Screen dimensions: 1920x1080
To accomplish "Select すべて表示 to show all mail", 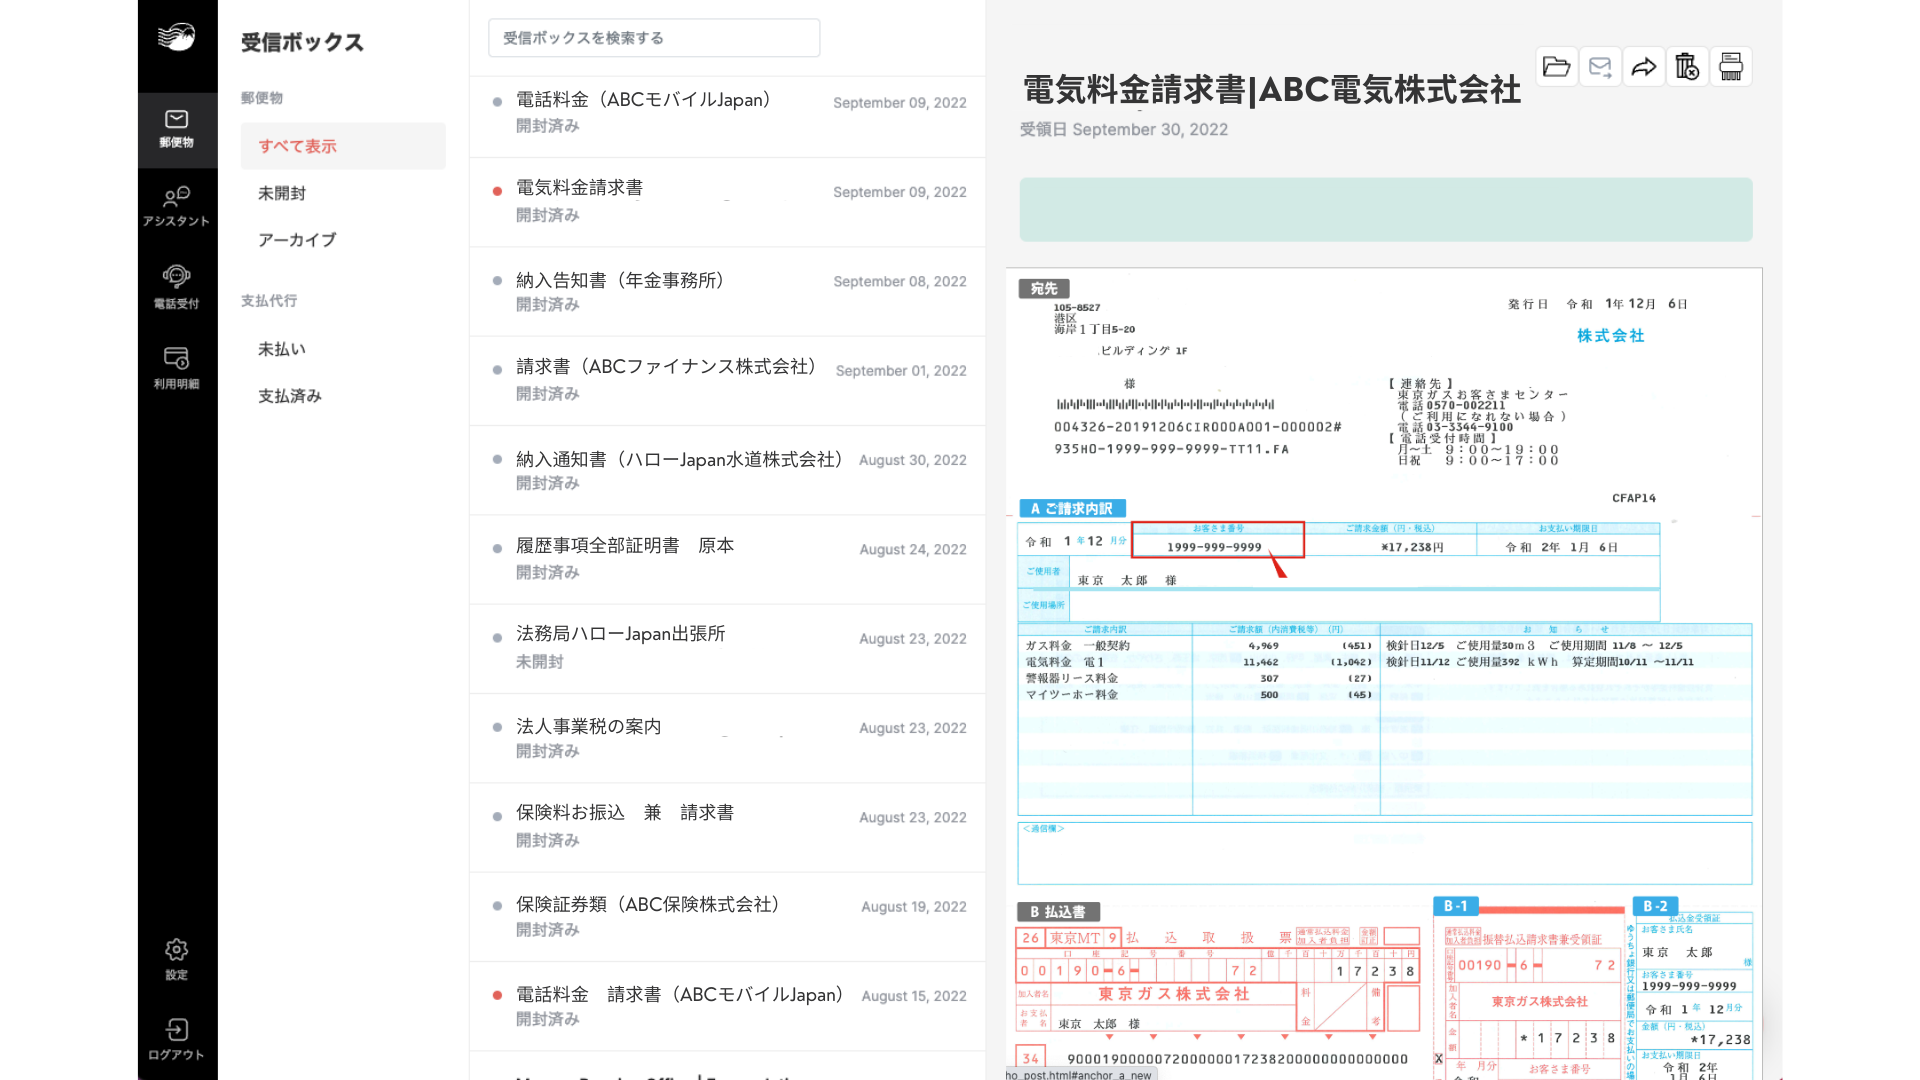I will [x=297, y=146].
